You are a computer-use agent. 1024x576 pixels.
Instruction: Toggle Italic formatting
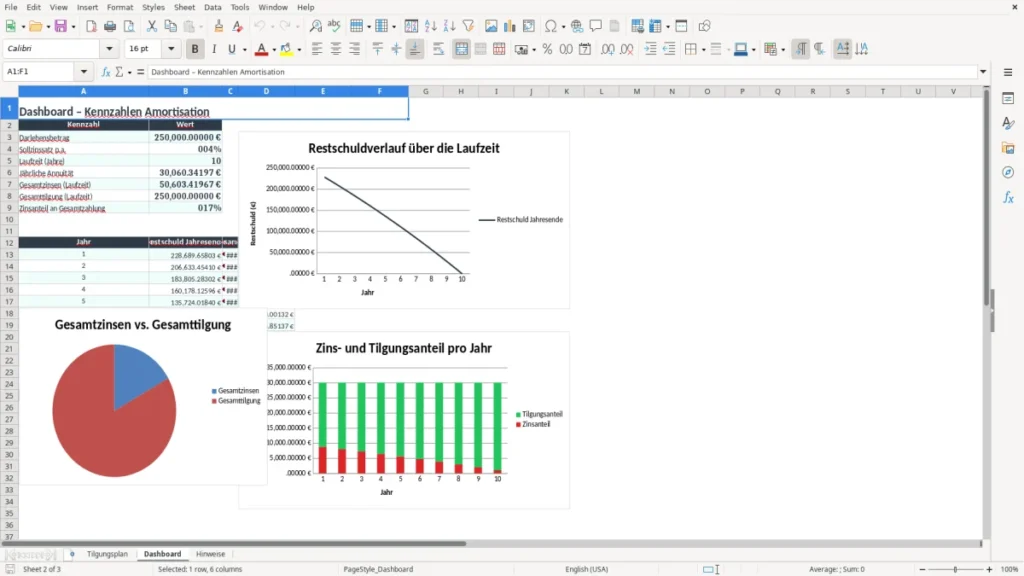214,49
